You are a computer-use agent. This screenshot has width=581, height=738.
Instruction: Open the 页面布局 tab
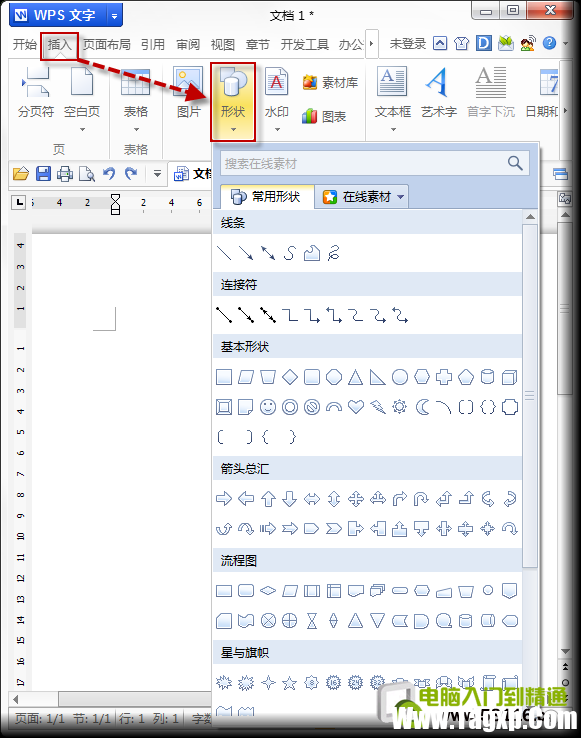pos(107,45)
